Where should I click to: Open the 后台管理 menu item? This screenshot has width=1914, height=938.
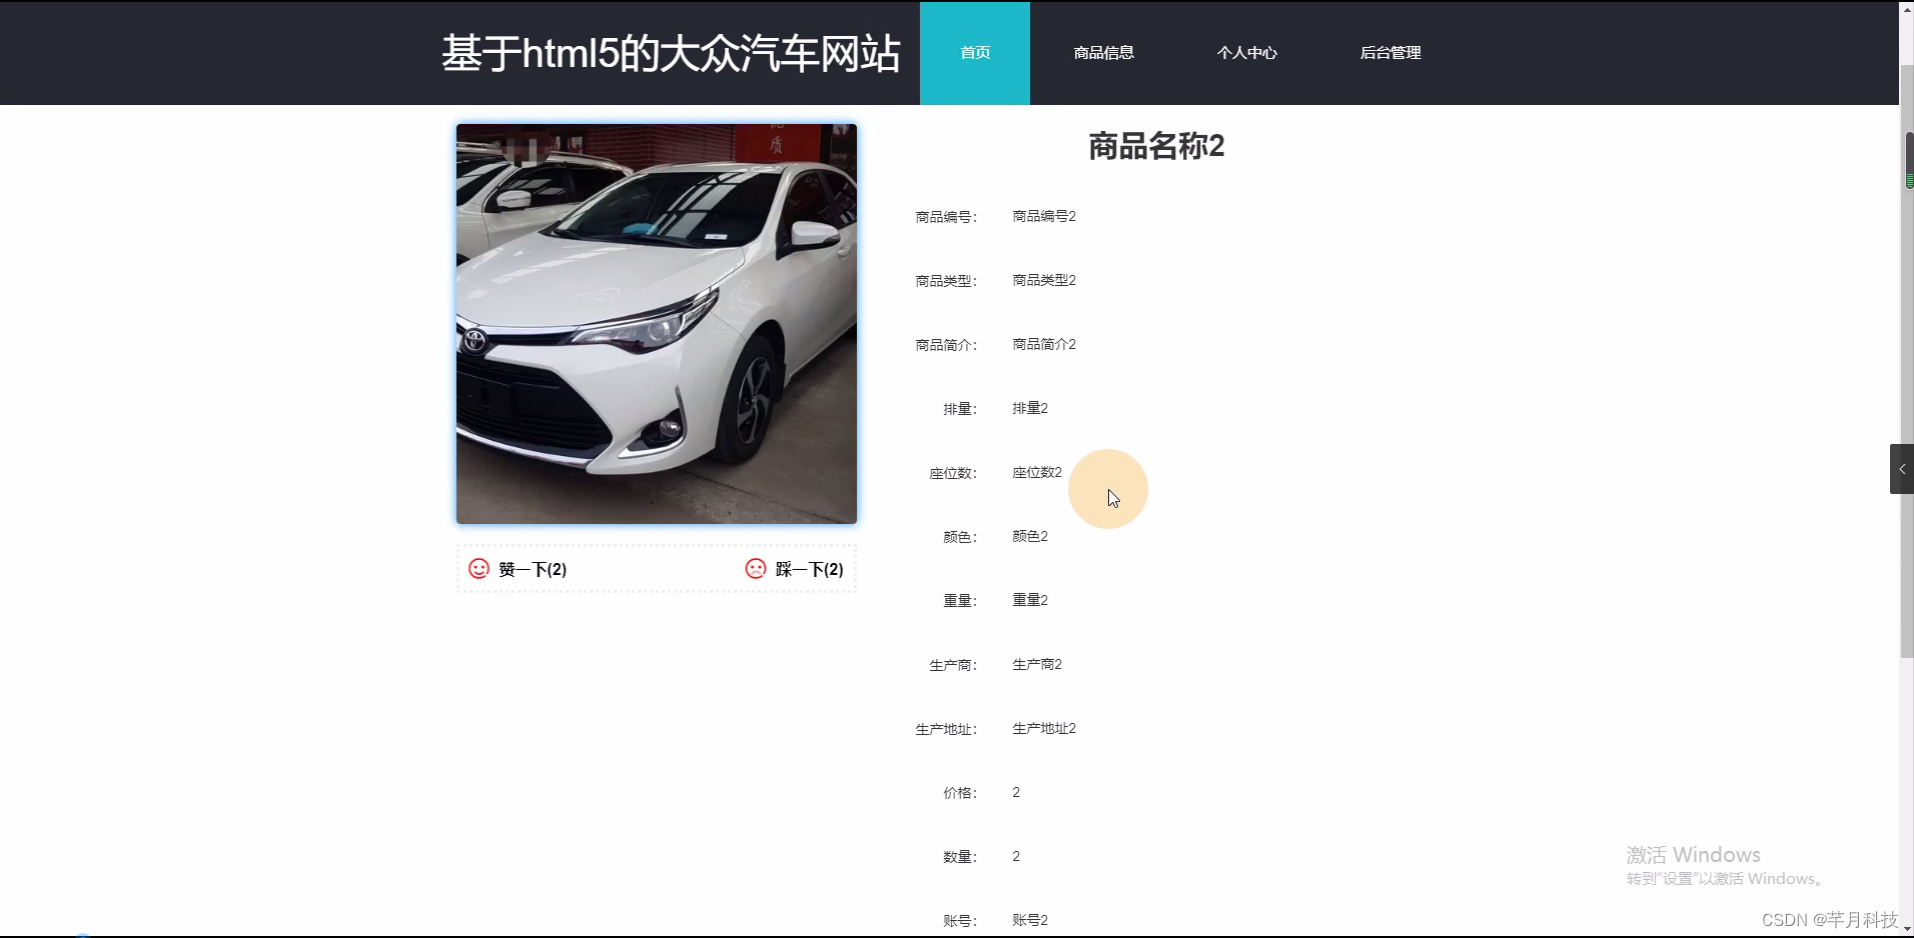tap(1390, 52)
